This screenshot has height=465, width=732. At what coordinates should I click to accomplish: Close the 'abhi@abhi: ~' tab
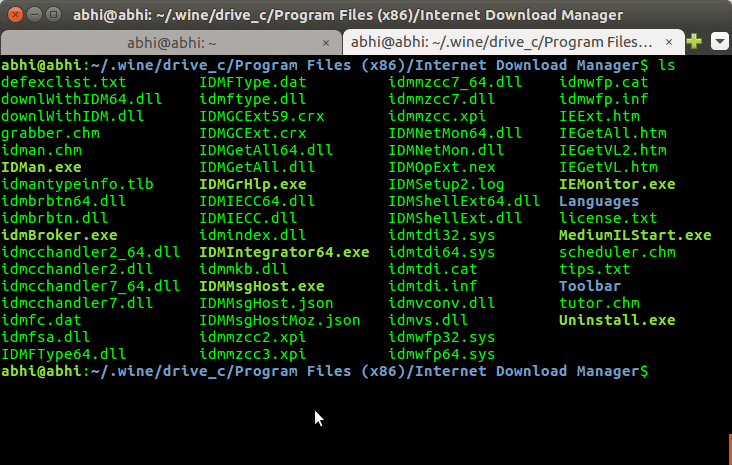click(326, 43)
